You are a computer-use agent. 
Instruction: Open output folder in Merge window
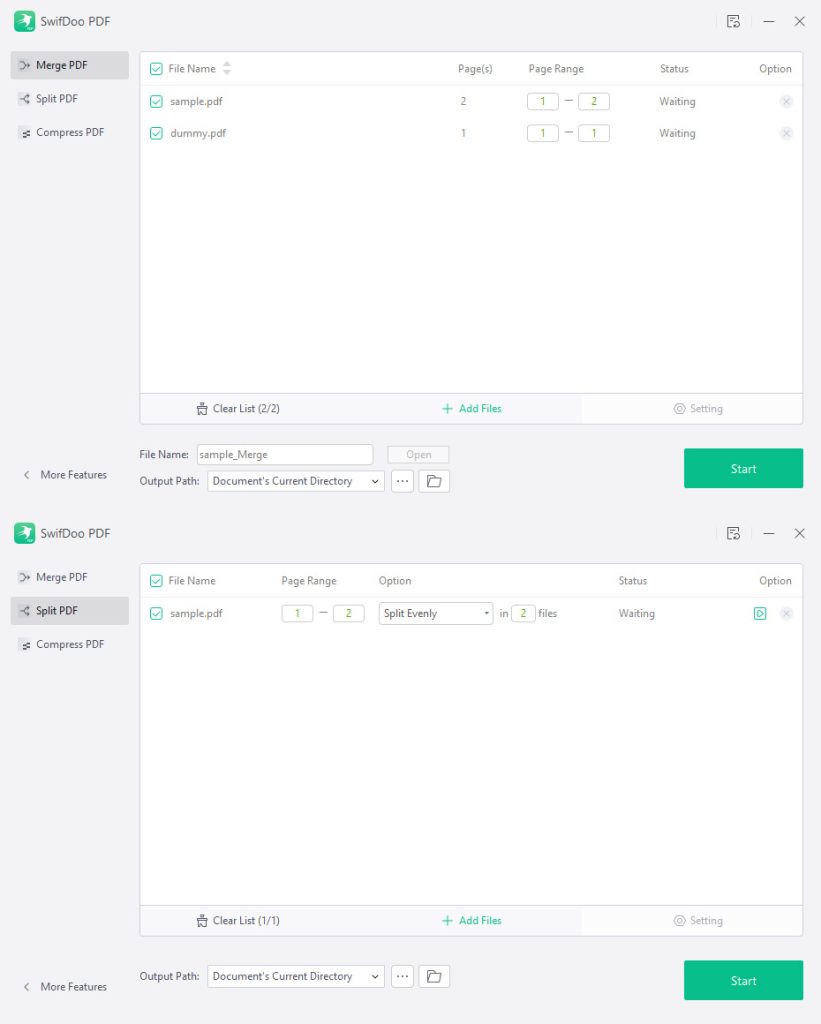[x=434, y=481]
